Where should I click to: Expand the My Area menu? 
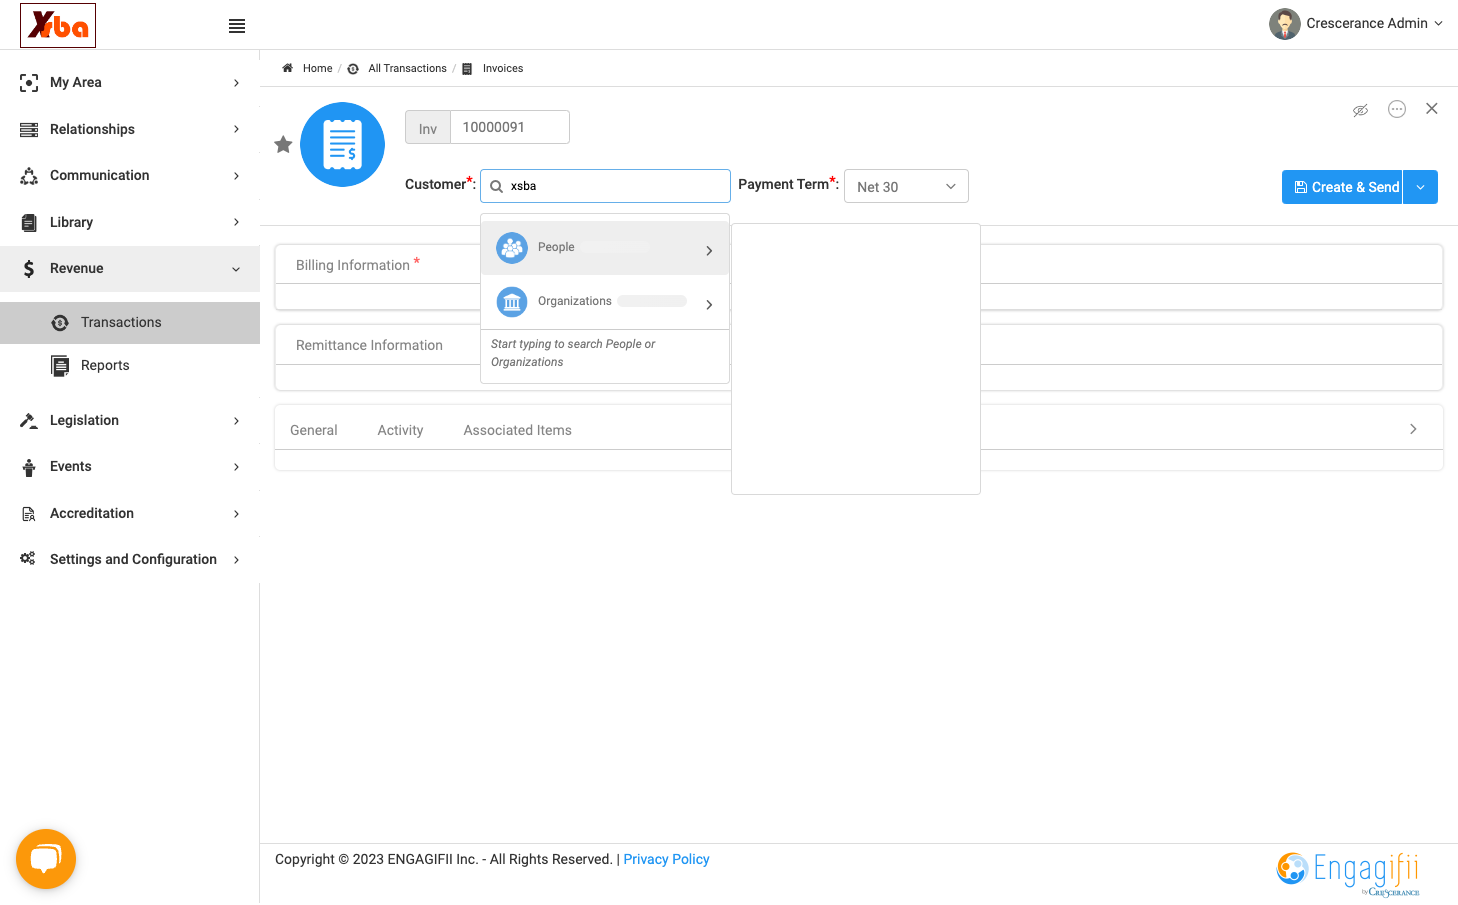pos(130,82)
